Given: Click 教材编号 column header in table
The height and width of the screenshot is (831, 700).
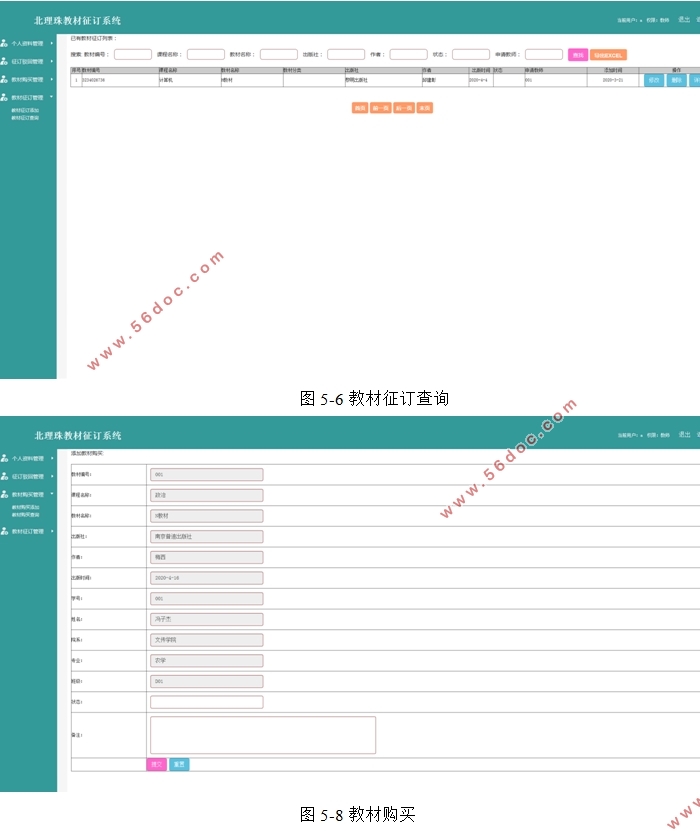Looking at the screenshot, I should [120, 70].
